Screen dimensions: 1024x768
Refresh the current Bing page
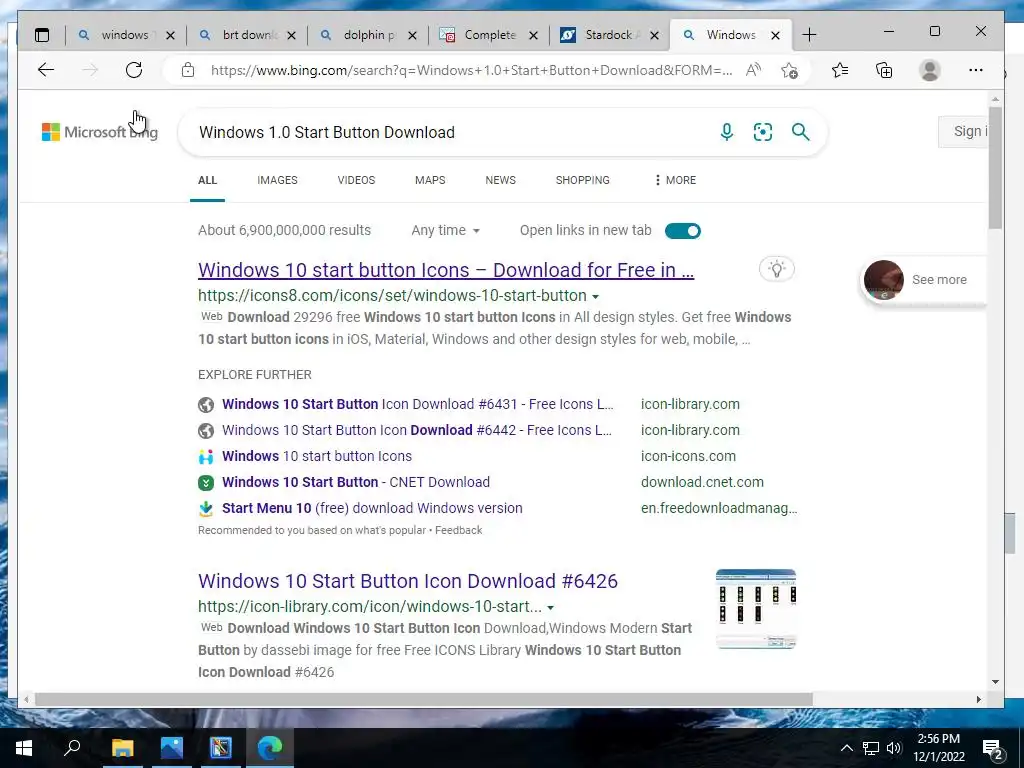pos(134,70)
